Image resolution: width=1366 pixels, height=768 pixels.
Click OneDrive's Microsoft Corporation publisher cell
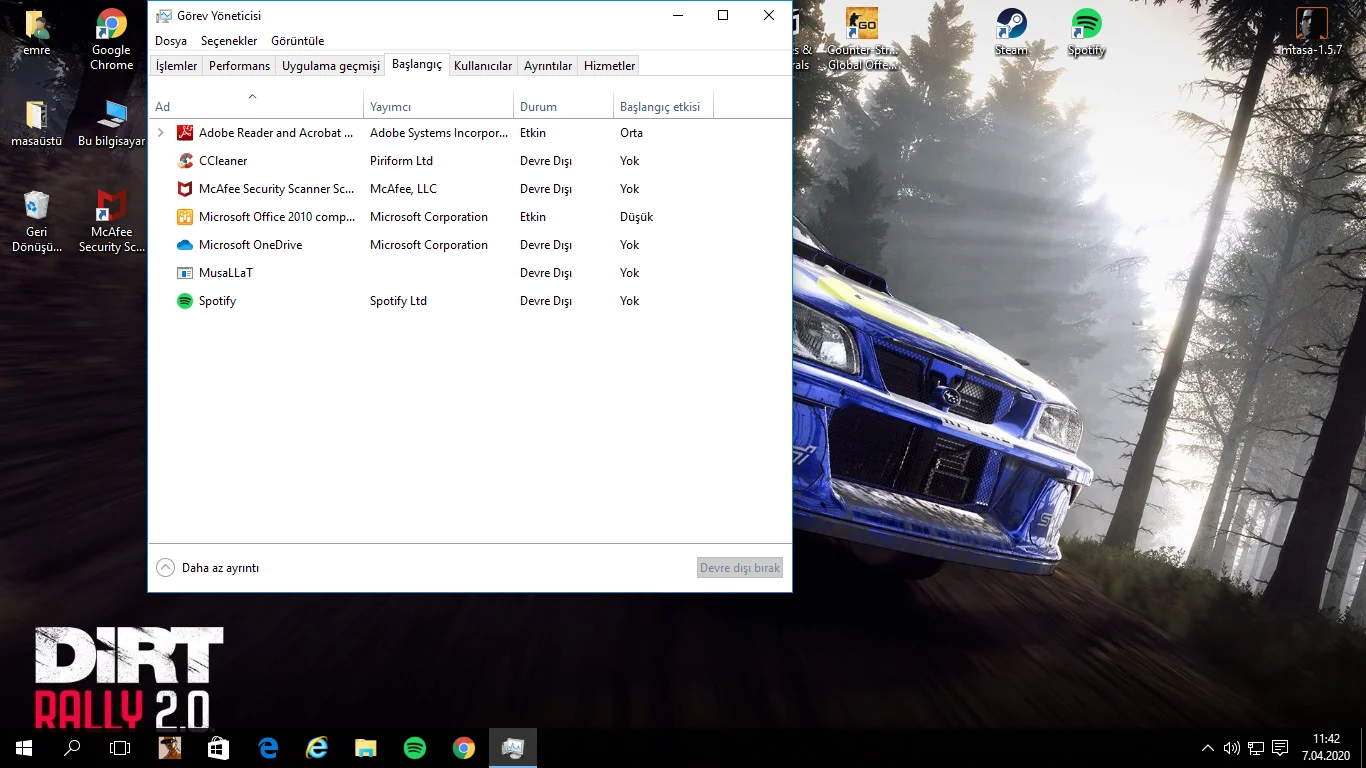(429, 245)
